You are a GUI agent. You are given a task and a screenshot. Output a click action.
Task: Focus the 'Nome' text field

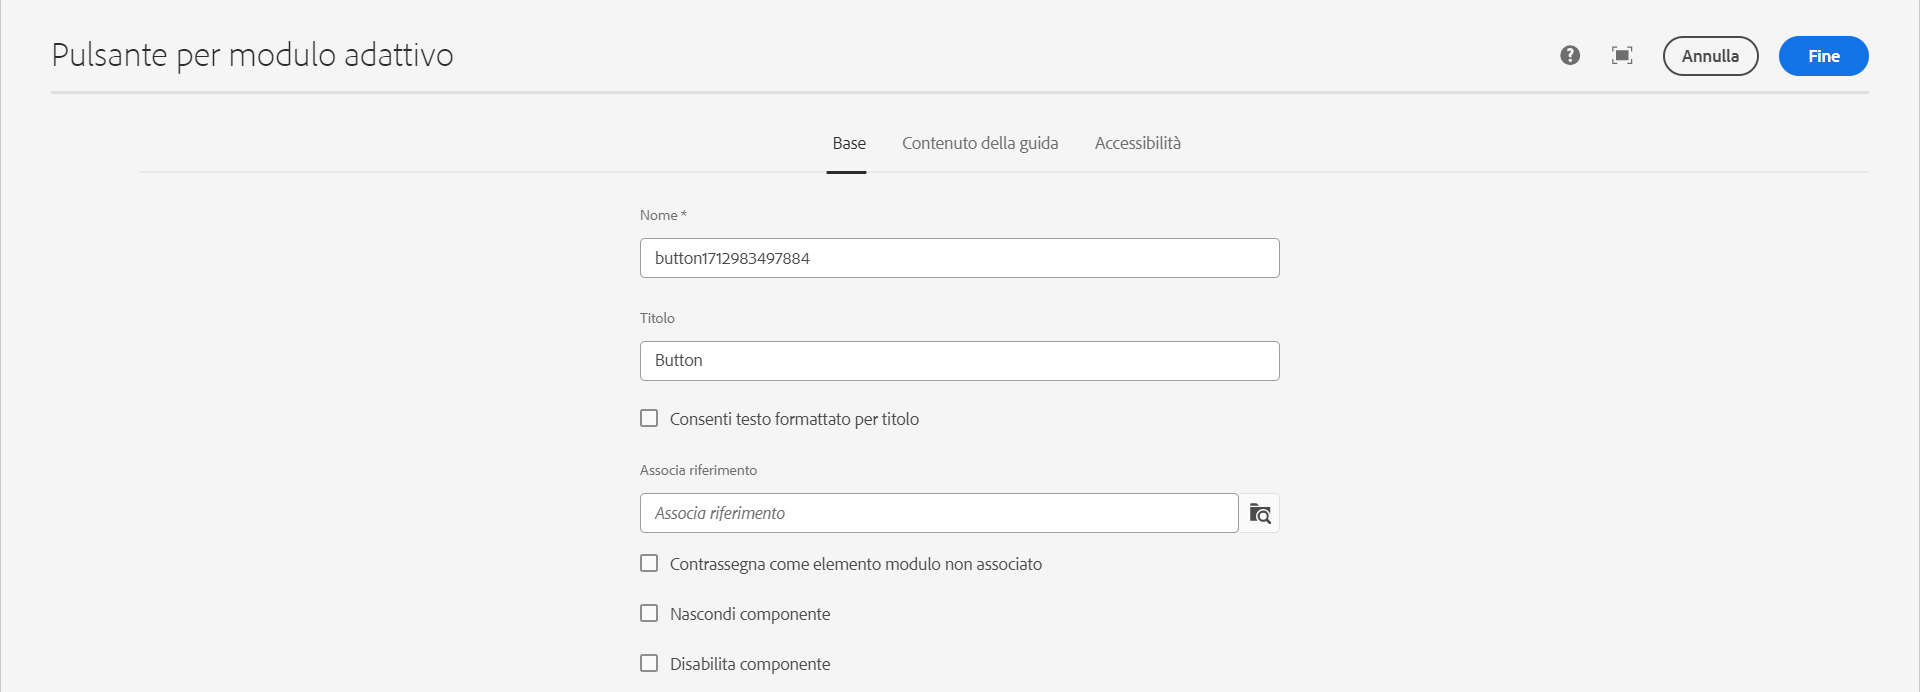pyautogui.click(x=959, y=258)
